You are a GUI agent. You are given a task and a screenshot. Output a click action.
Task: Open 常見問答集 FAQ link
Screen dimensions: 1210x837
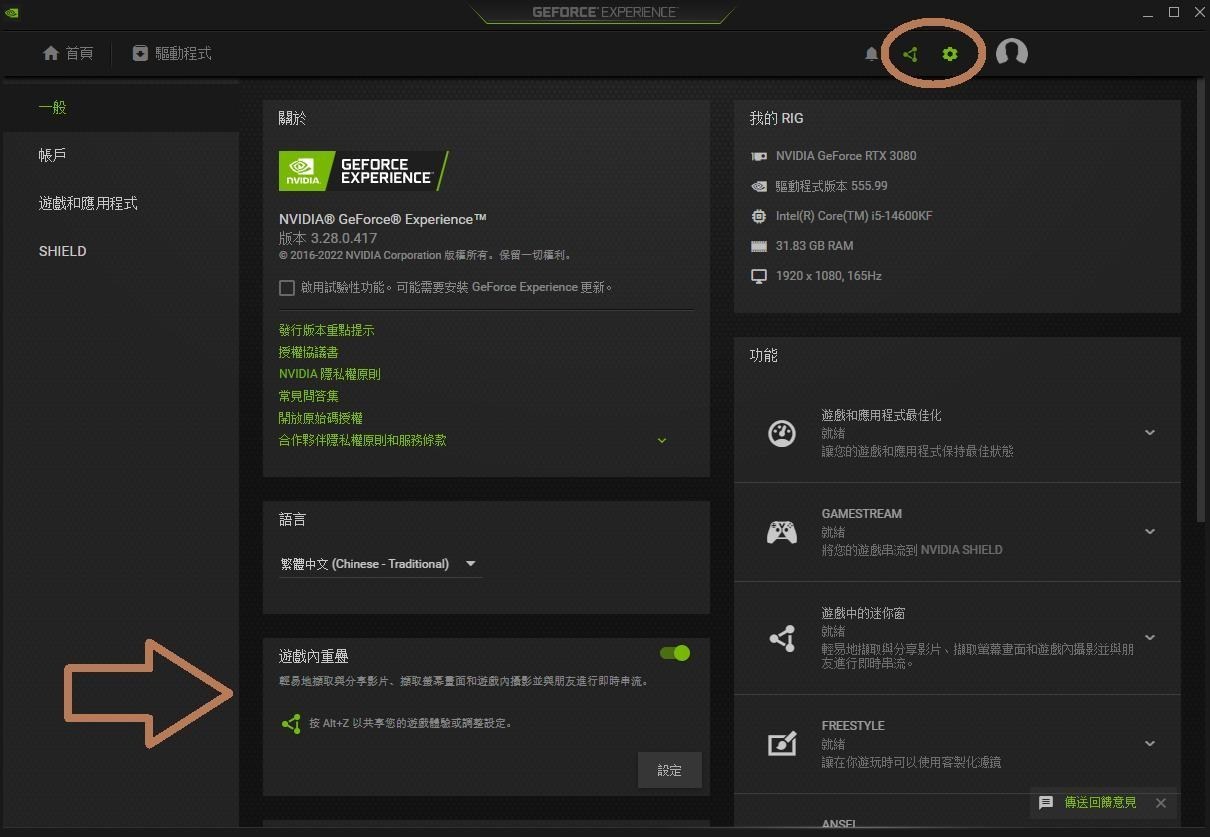click(309, 396)
